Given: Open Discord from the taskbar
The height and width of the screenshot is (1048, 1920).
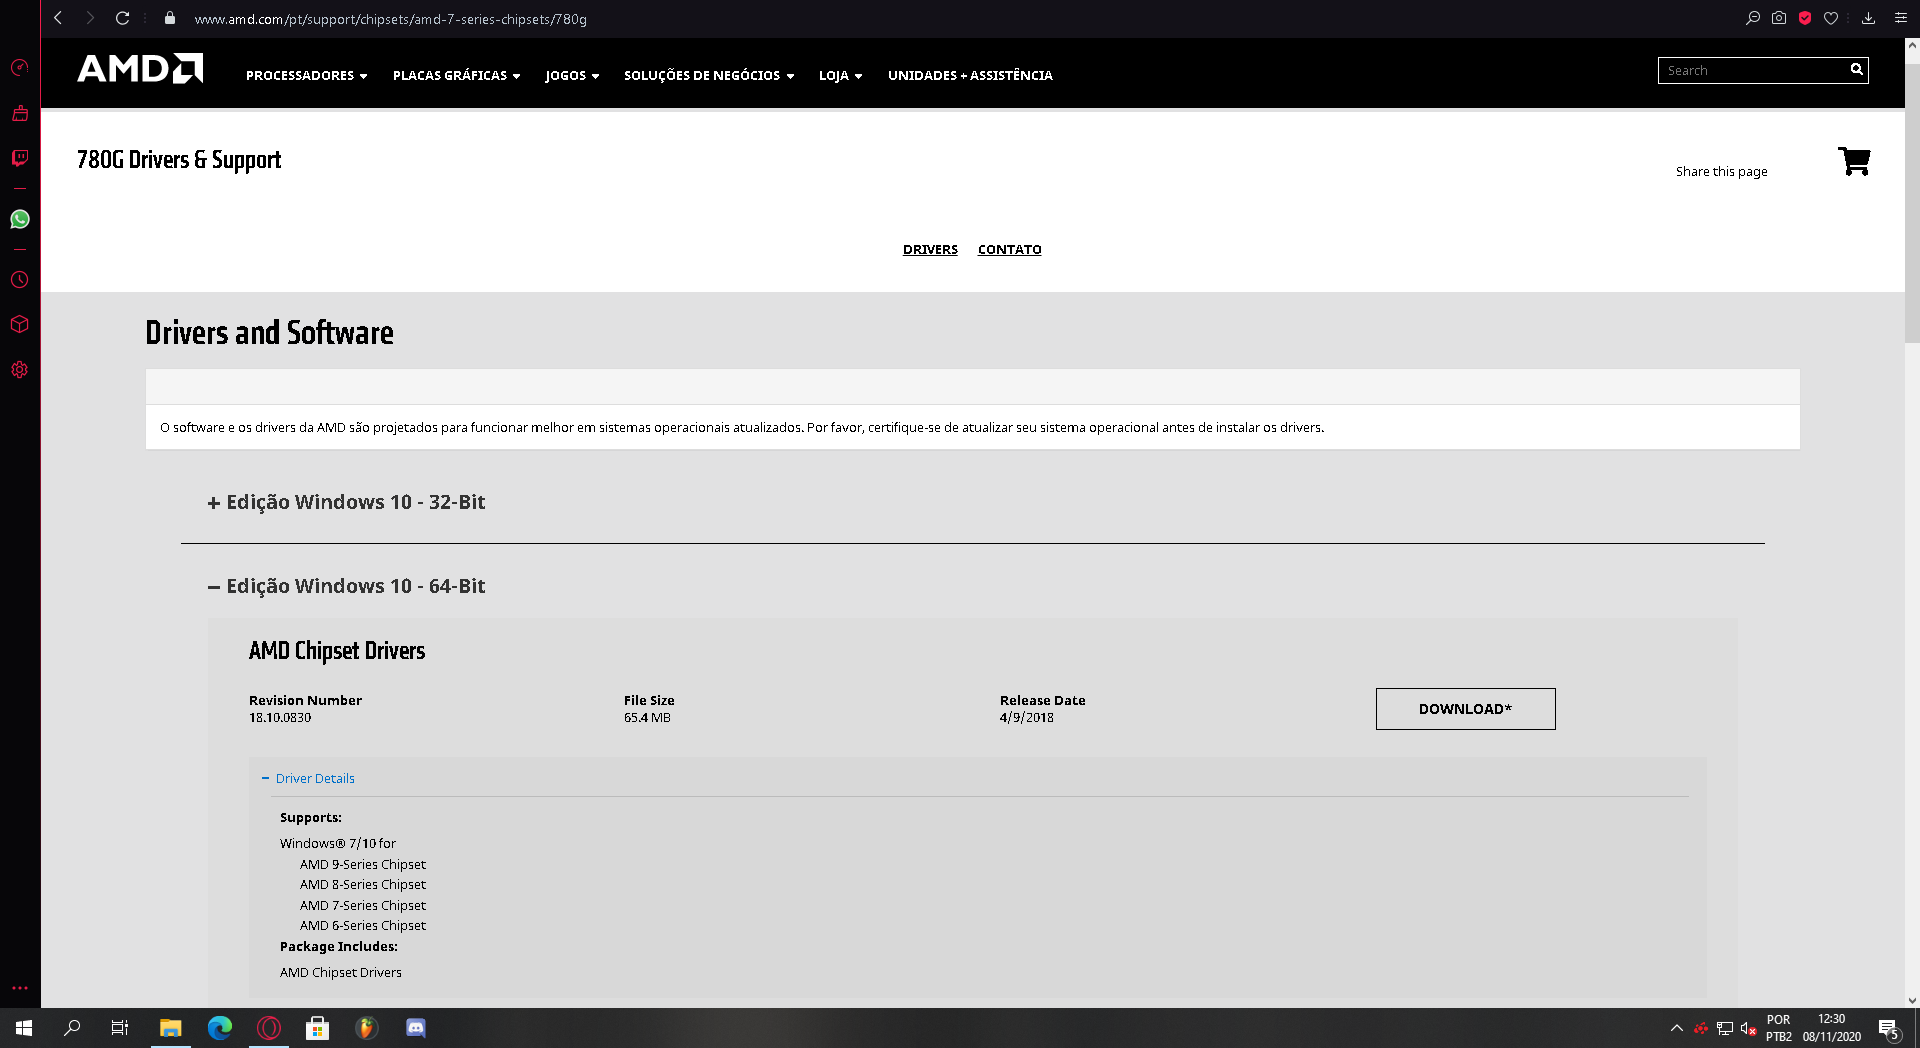Looking at the screenshot, I should [x=416, y=1028].
